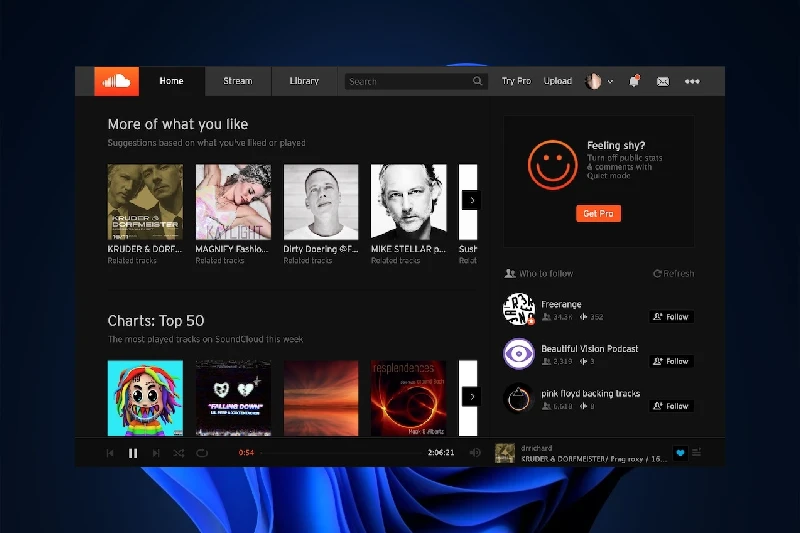
Task: Toggle repeat playback
Action: [x=202, y=453]
